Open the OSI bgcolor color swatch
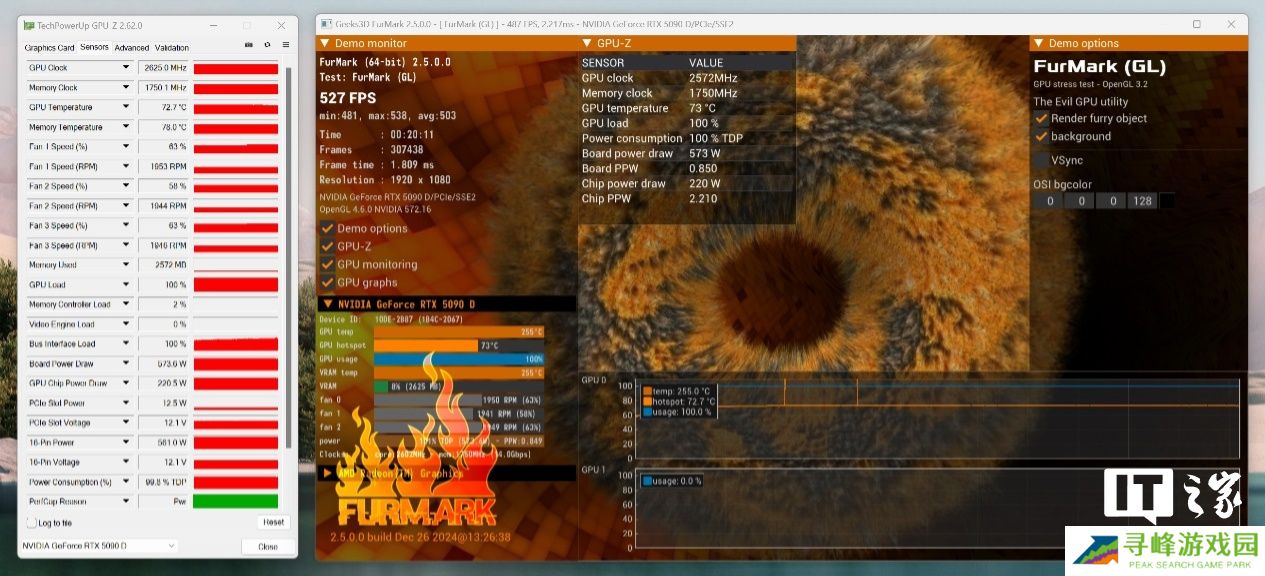This screenshot has width=1265, height=576. [1167, 201]
